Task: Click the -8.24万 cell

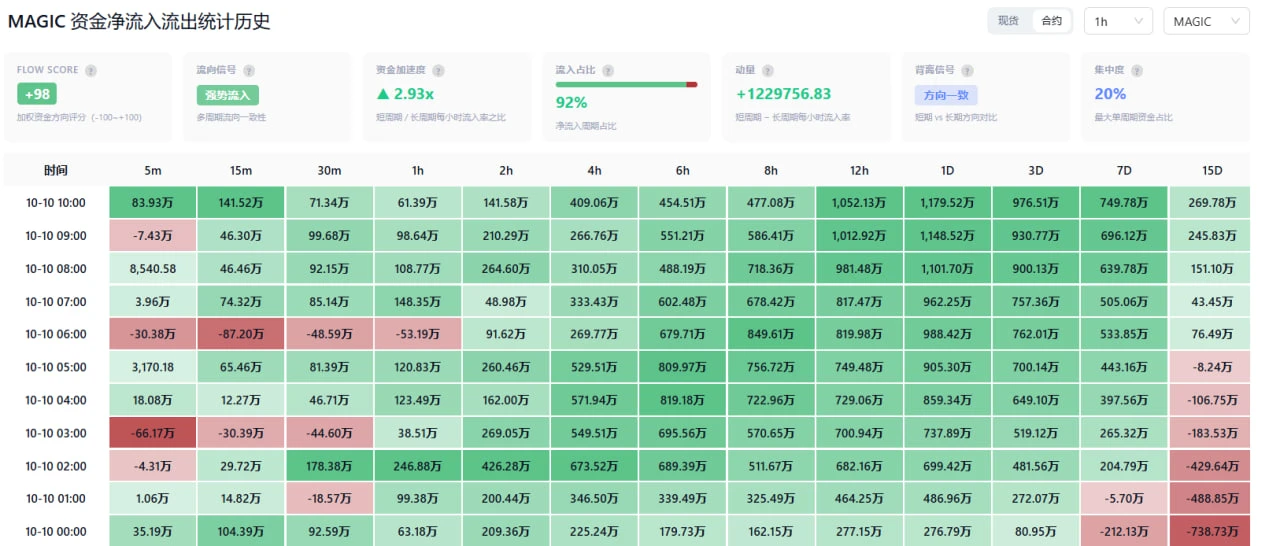Action: (1212, 367)
